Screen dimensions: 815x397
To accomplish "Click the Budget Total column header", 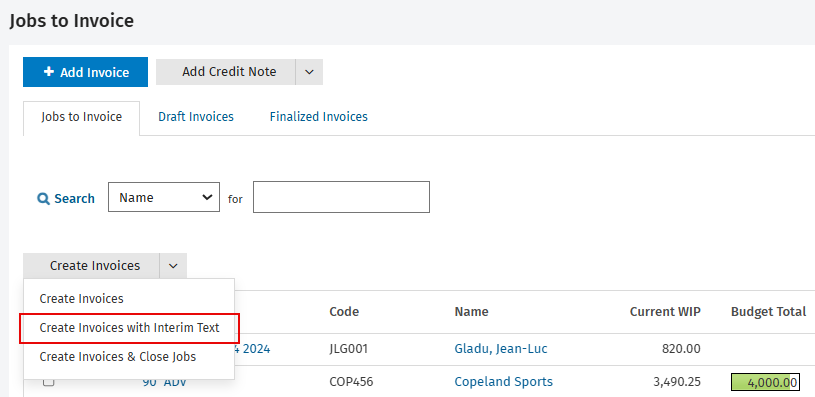I will coord(768,312).
